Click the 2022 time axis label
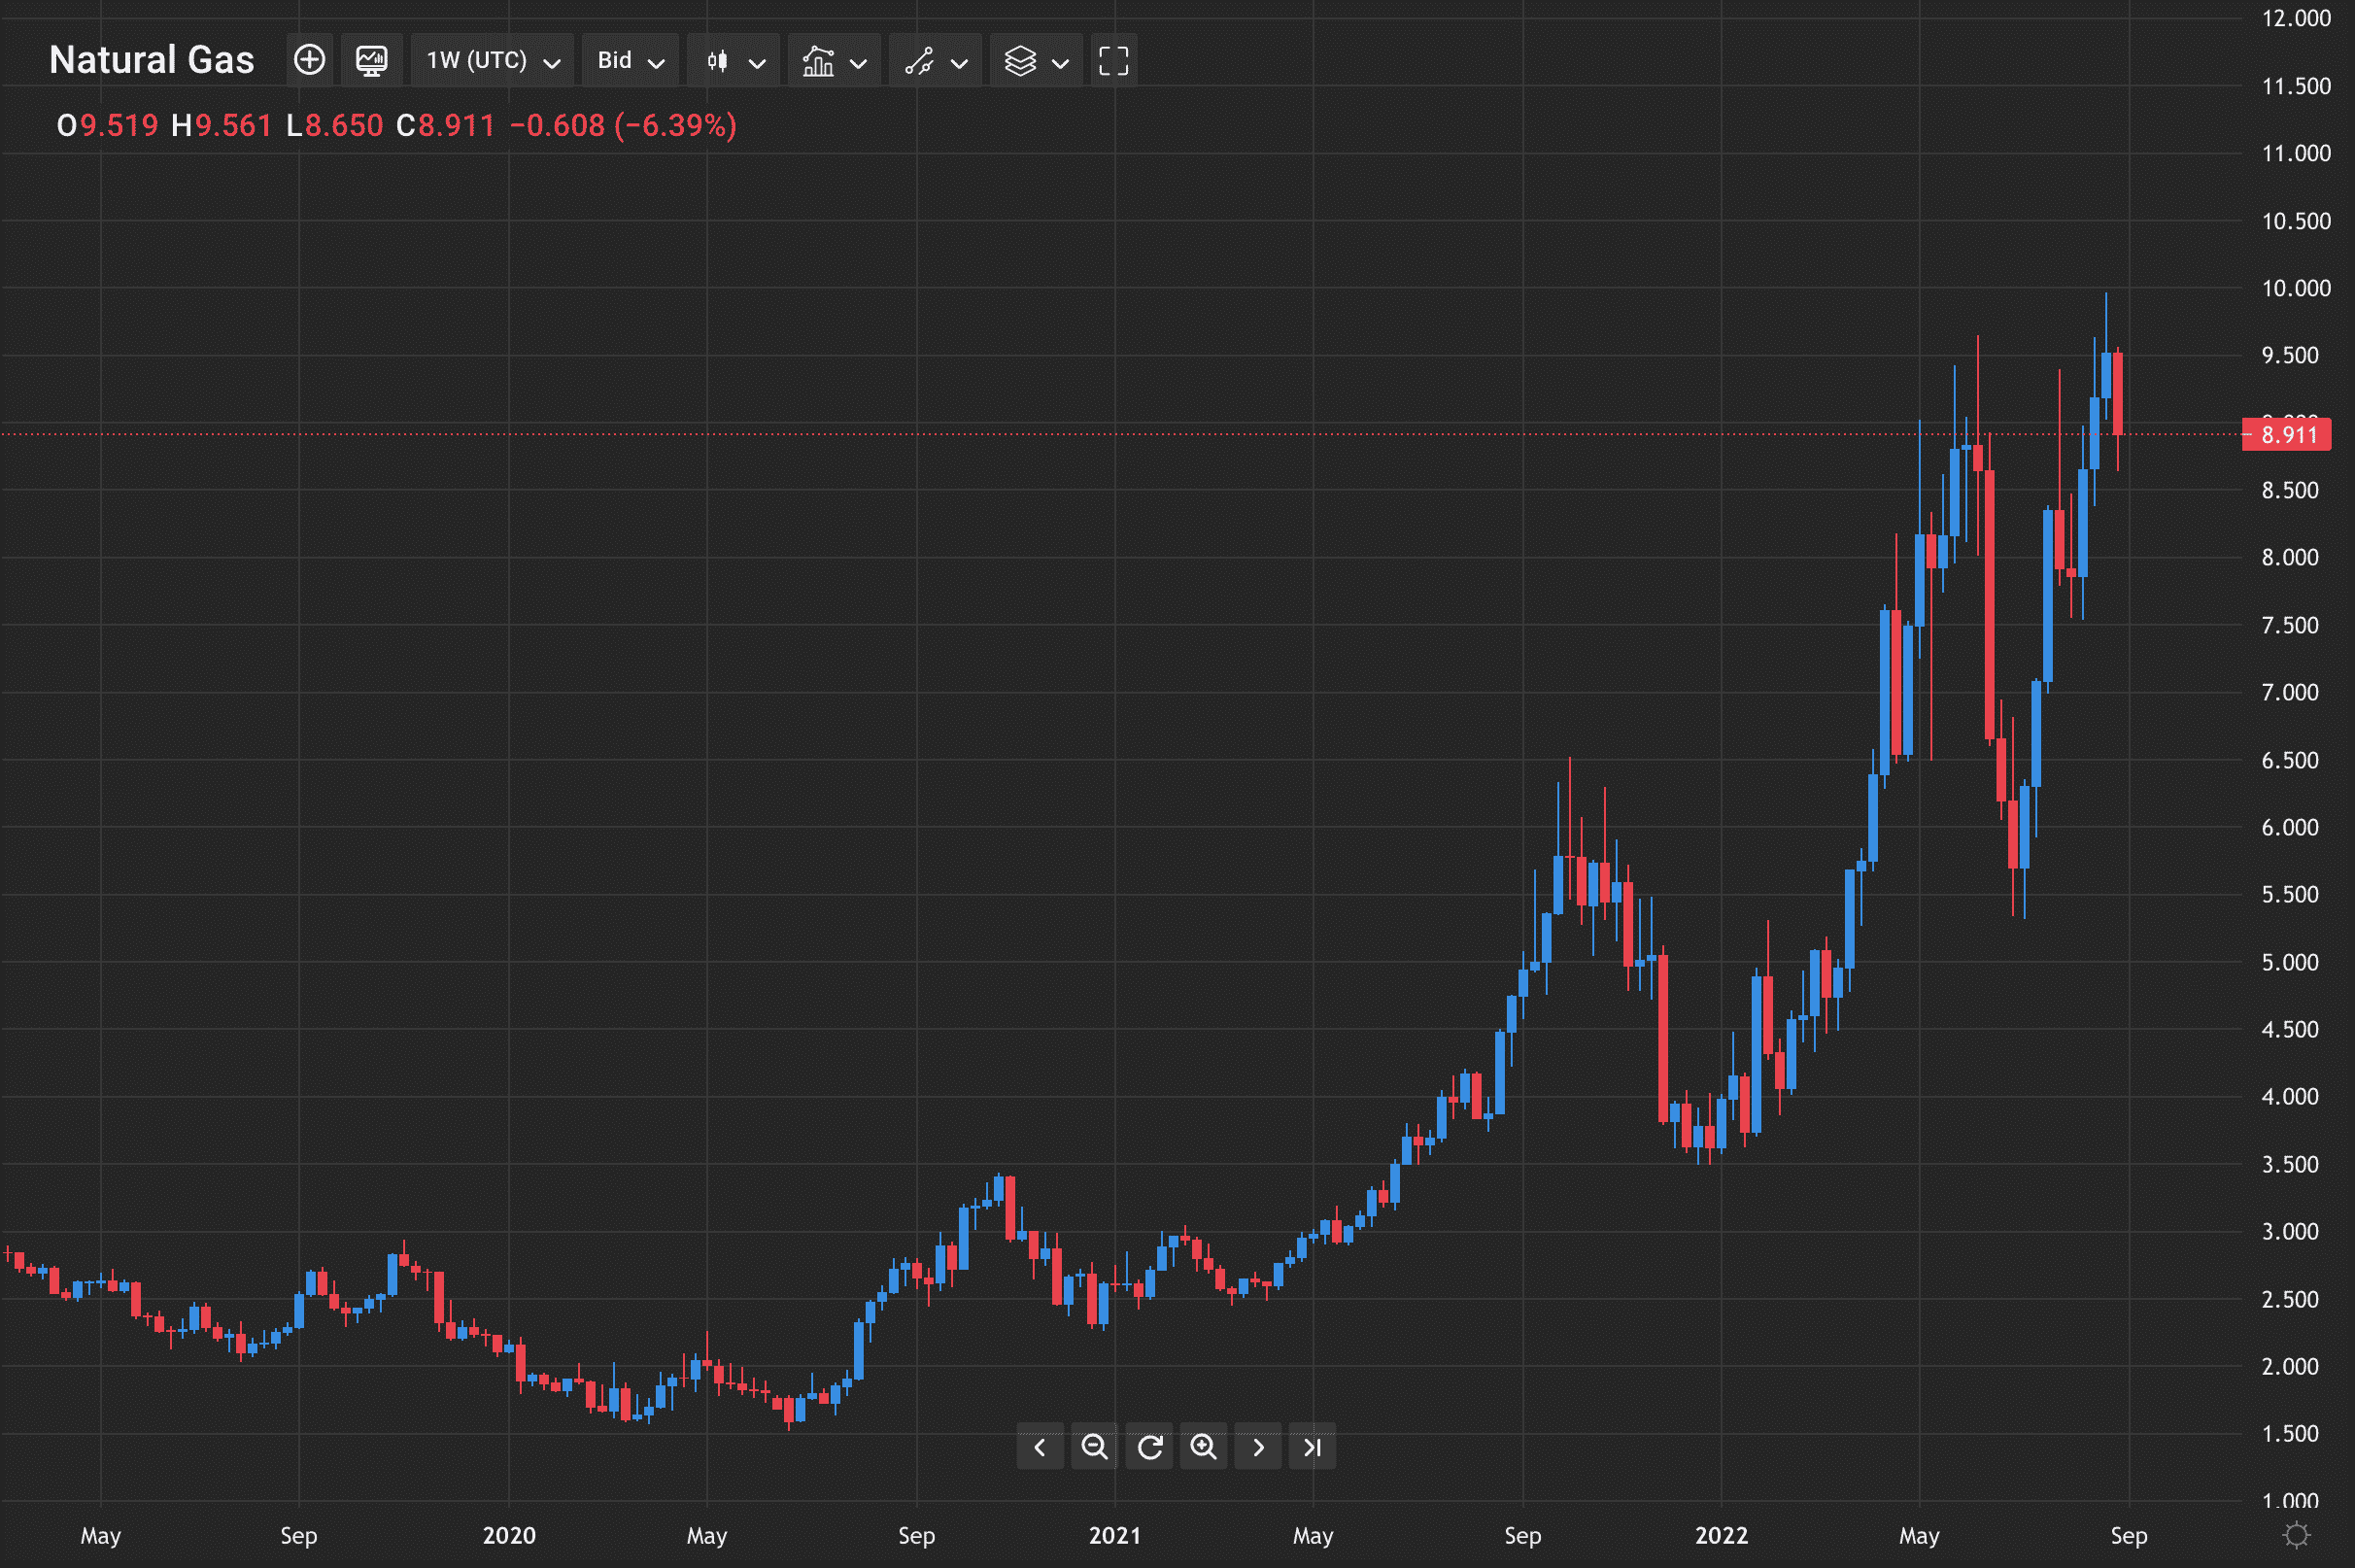Viewport: 2355px width, 1568px height. (x=1721, y=1535)
